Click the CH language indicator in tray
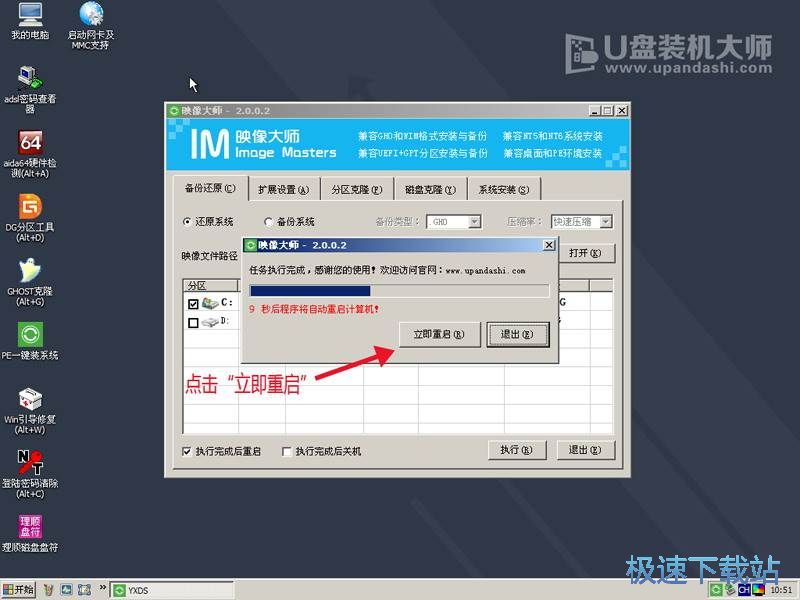 click(744, 590)
